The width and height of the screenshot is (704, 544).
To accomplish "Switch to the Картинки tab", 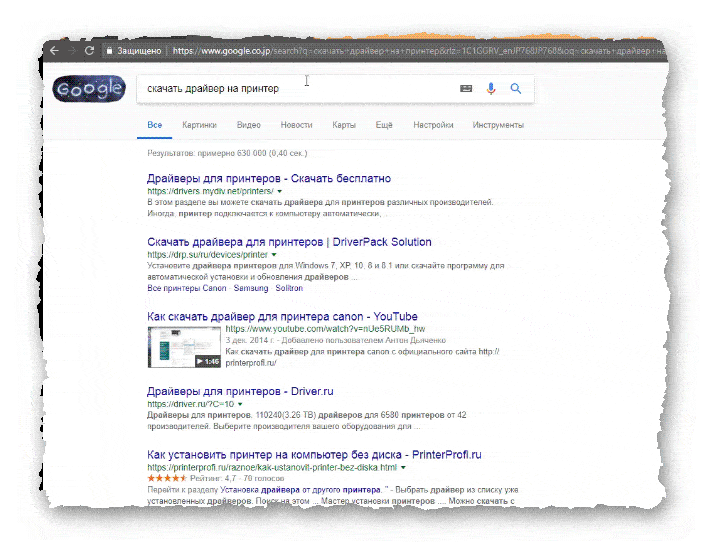I will [199, 125].
